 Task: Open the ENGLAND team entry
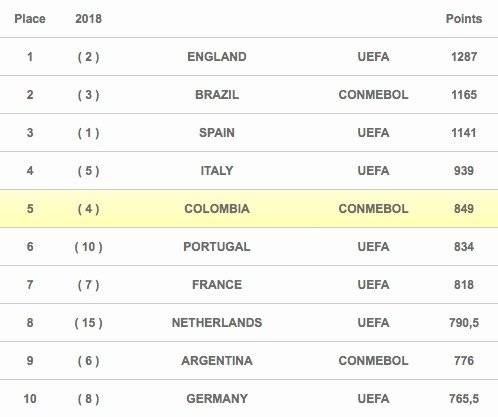click(217, 57)
